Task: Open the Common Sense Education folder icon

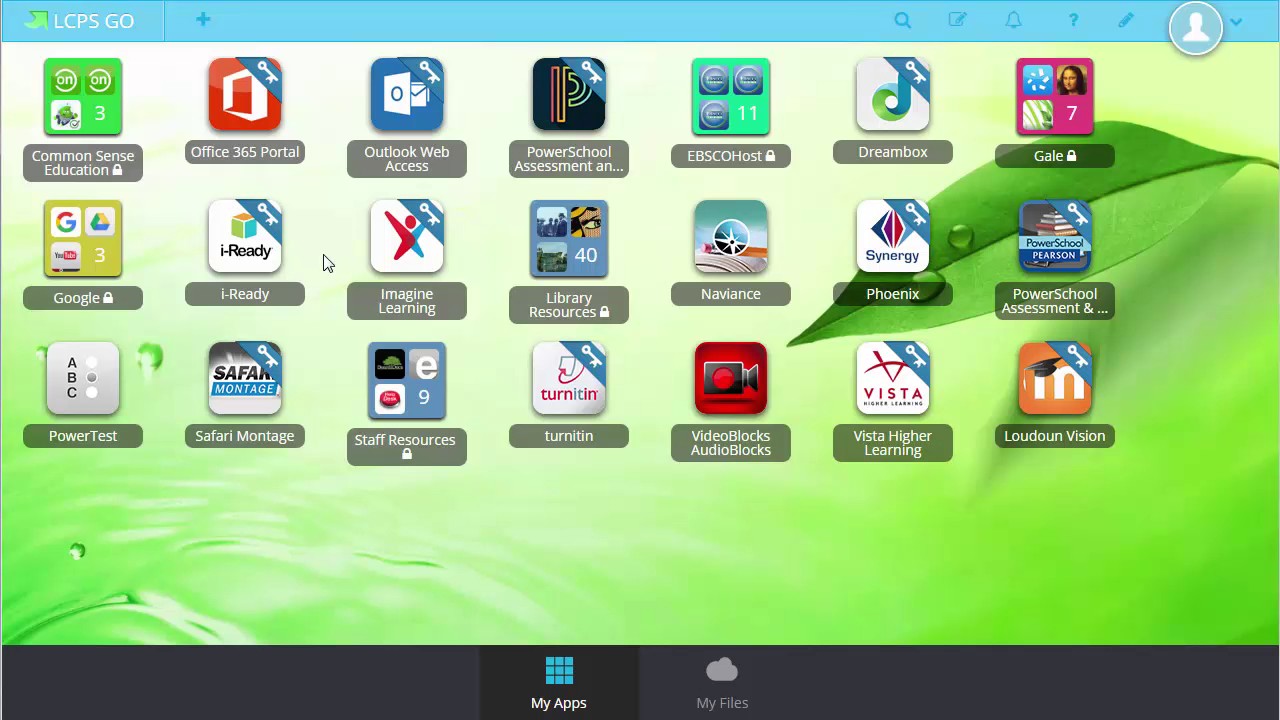Action: tap(83, 97)
